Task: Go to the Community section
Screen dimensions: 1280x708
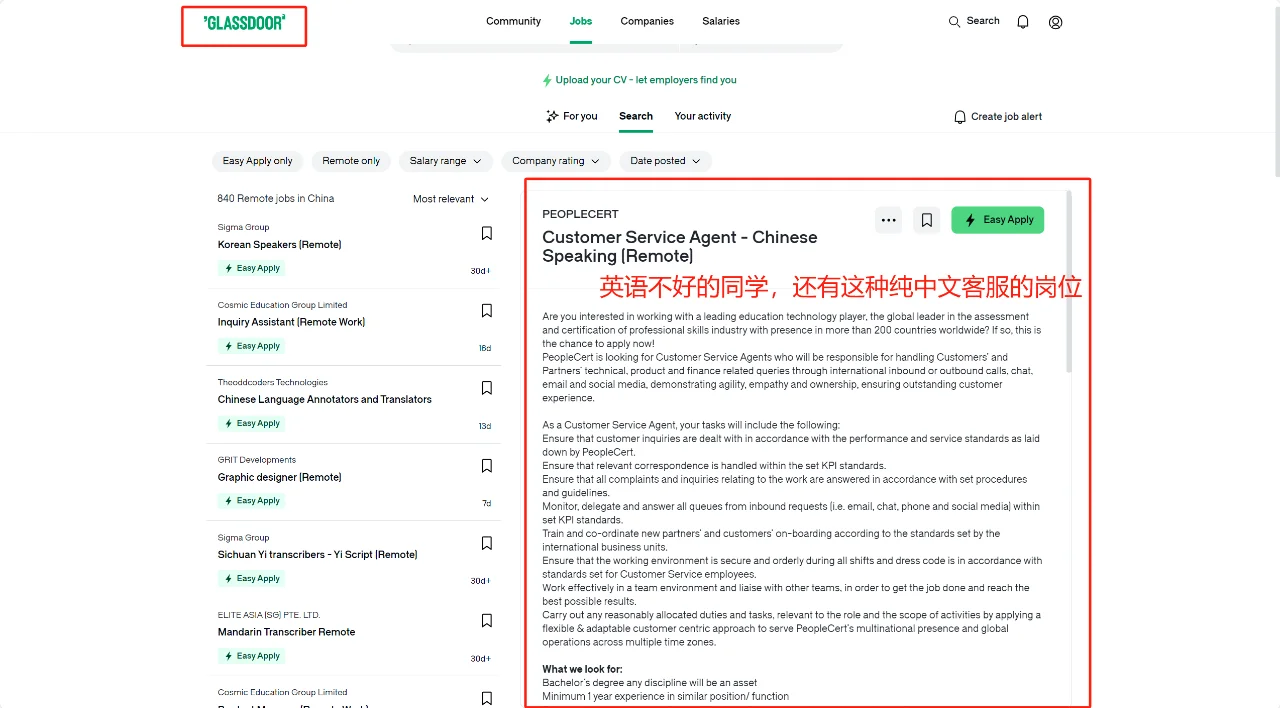Action: (513, 21)
